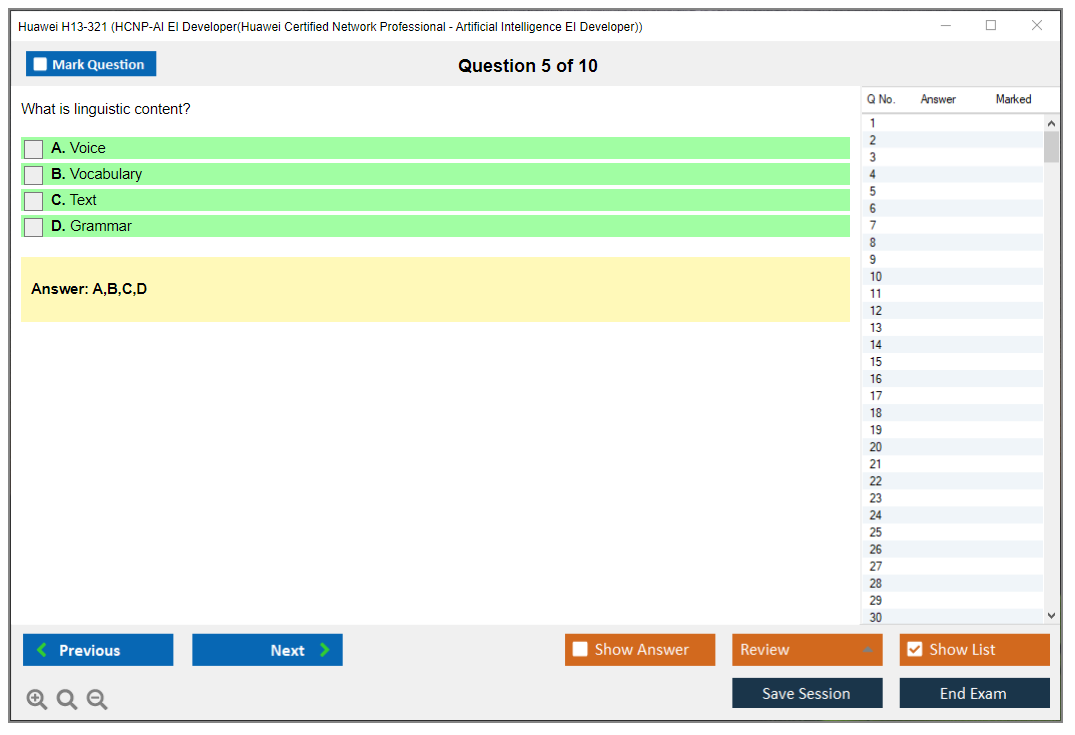Image resolution: width=1075 pixels, height=735 pixels.
Task: Select question 10 in the list
Action: tap(876, 277)
